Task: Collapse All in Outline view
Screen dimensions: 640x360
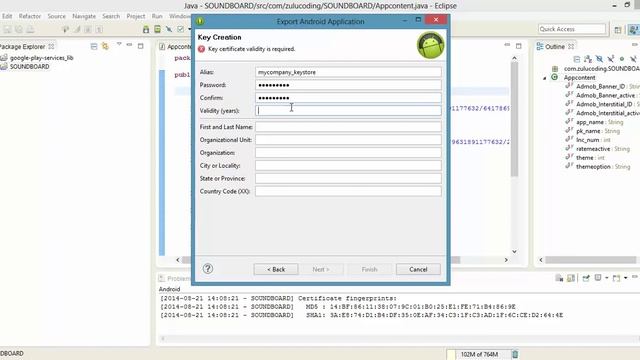Action: [577, 60]
